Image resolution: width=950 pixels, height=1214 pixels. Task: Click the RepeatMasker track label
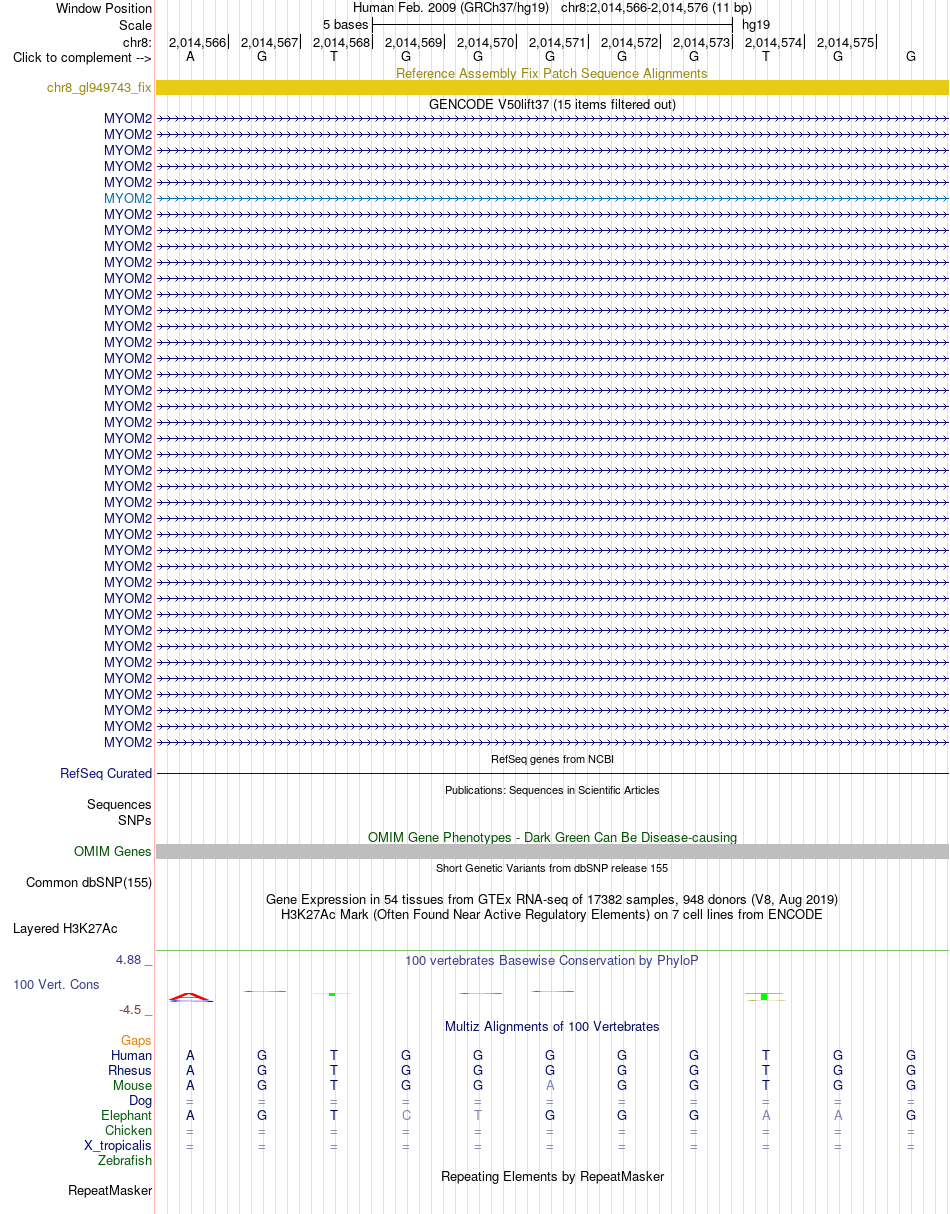pos(110,1191)
